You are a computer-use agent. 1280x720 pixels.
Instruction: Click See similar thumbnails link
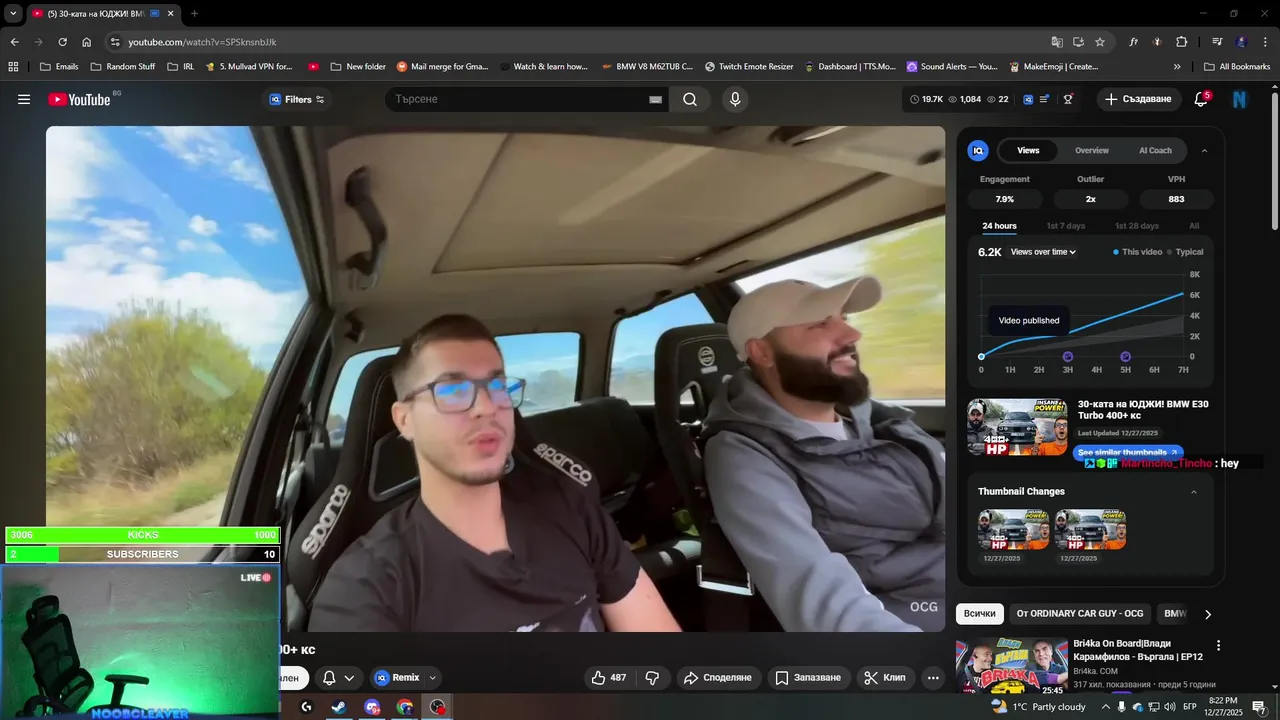coord(1128,453)
